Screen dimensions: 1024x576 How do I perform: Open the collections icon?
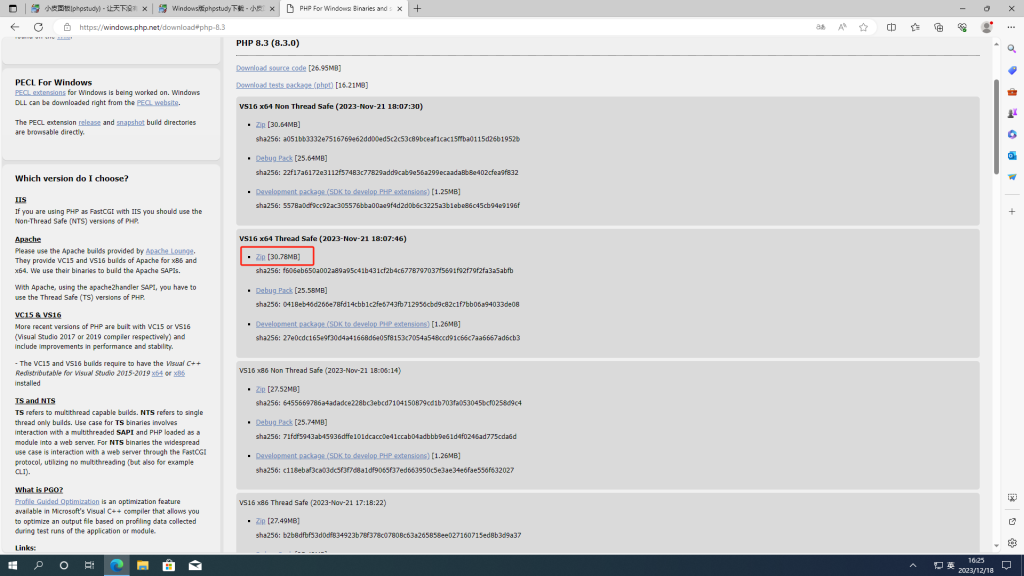click(938, 27)
